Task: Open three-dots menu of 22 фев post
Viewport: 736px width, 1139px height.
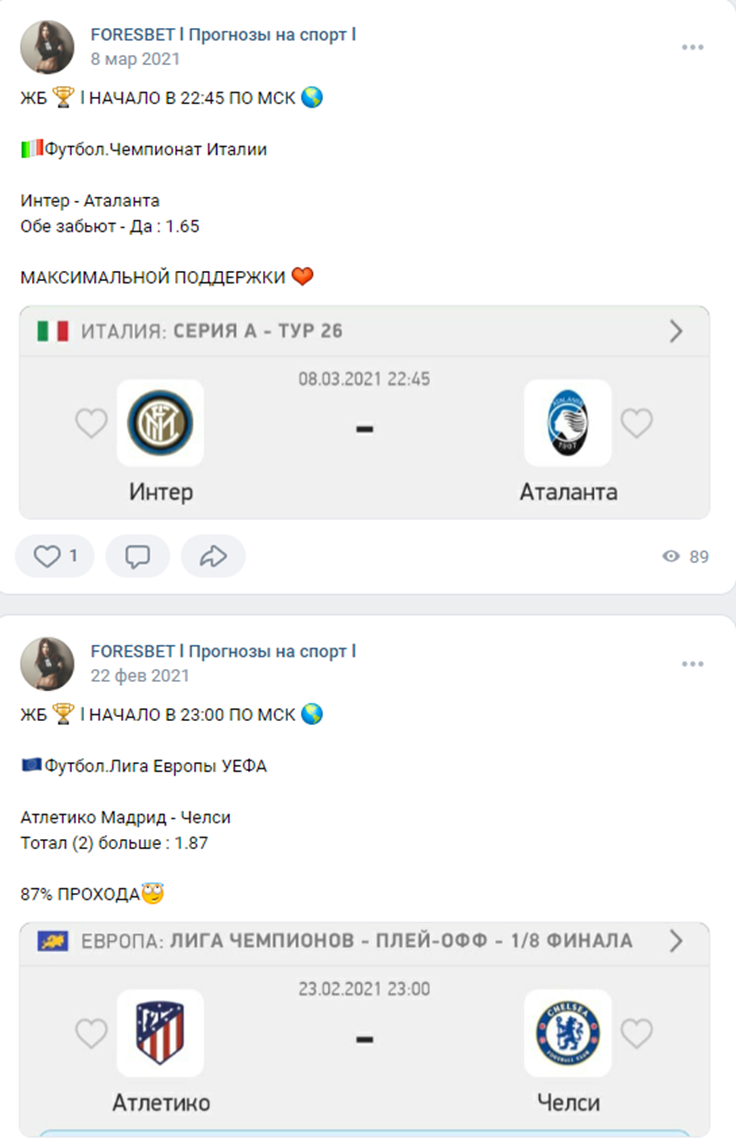Action: (x=692, y=664)
